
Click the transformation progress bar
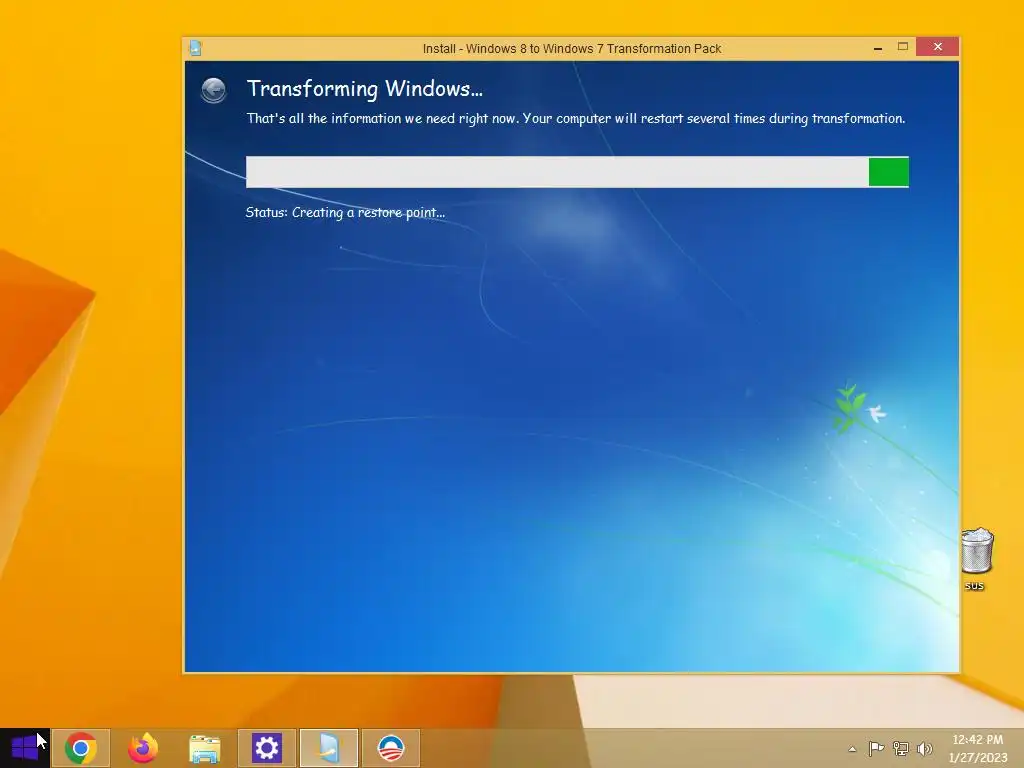point(577,172)
